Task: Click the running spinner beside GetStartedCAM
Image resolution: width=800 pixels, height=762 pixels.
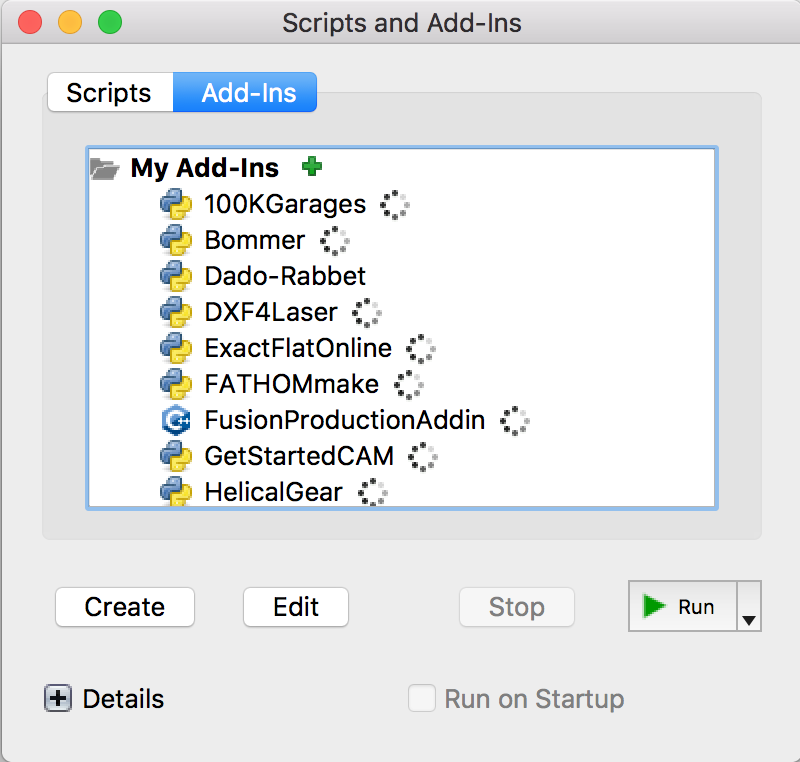Action: pos(423,456)
